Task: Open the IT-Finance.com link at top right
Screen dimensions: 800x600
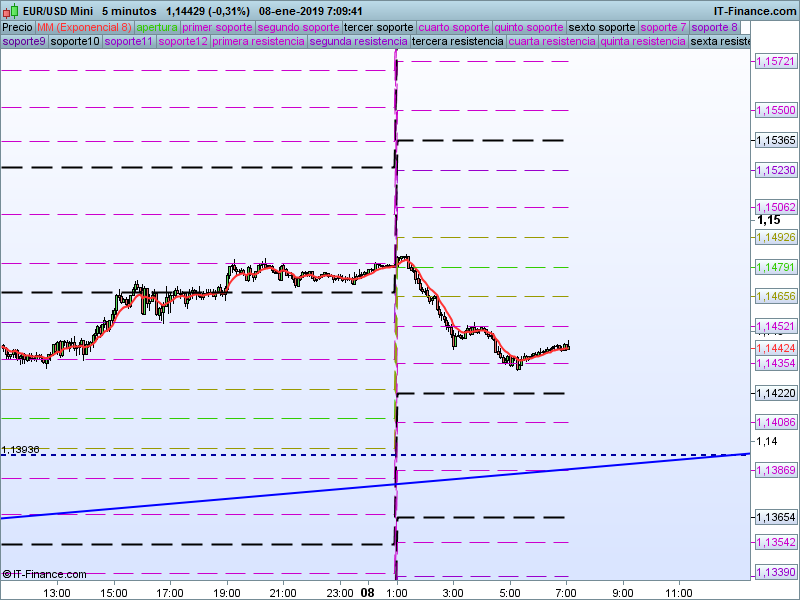Action: [x=754, y=11]
